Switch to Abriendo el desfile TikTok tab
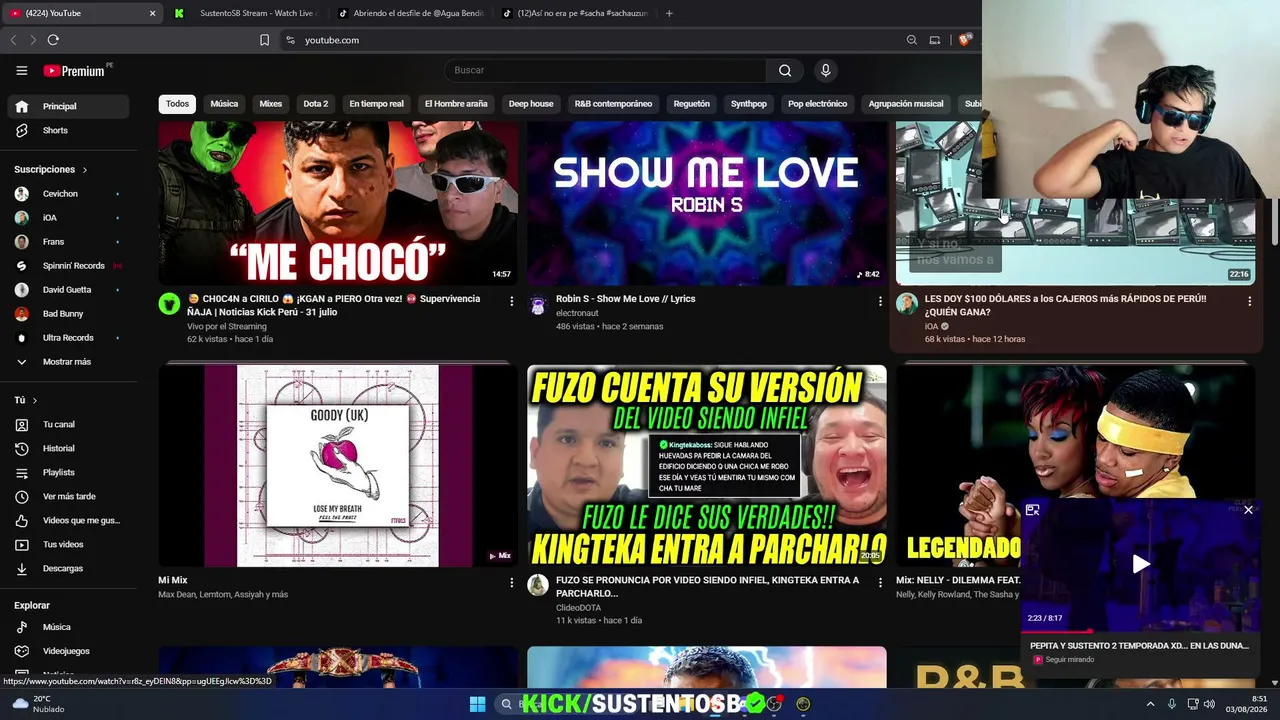The height and width of the screenshot is (720, 1280). coord(410,13)
